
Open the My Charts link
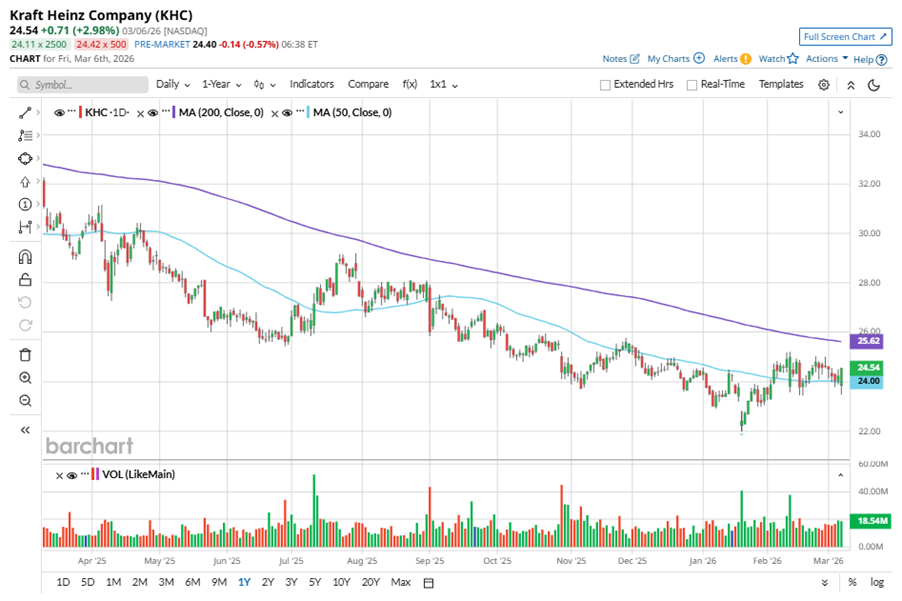click(668, 59)
